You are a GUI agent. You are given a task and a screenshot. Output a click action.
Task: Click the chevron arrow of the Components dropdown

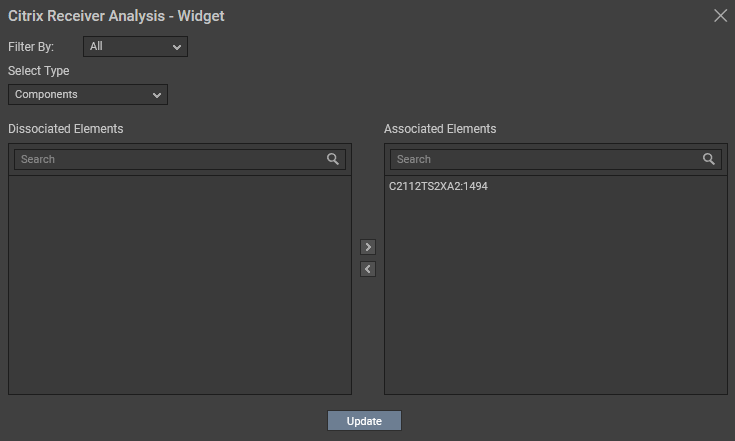(x=157, y=95)
